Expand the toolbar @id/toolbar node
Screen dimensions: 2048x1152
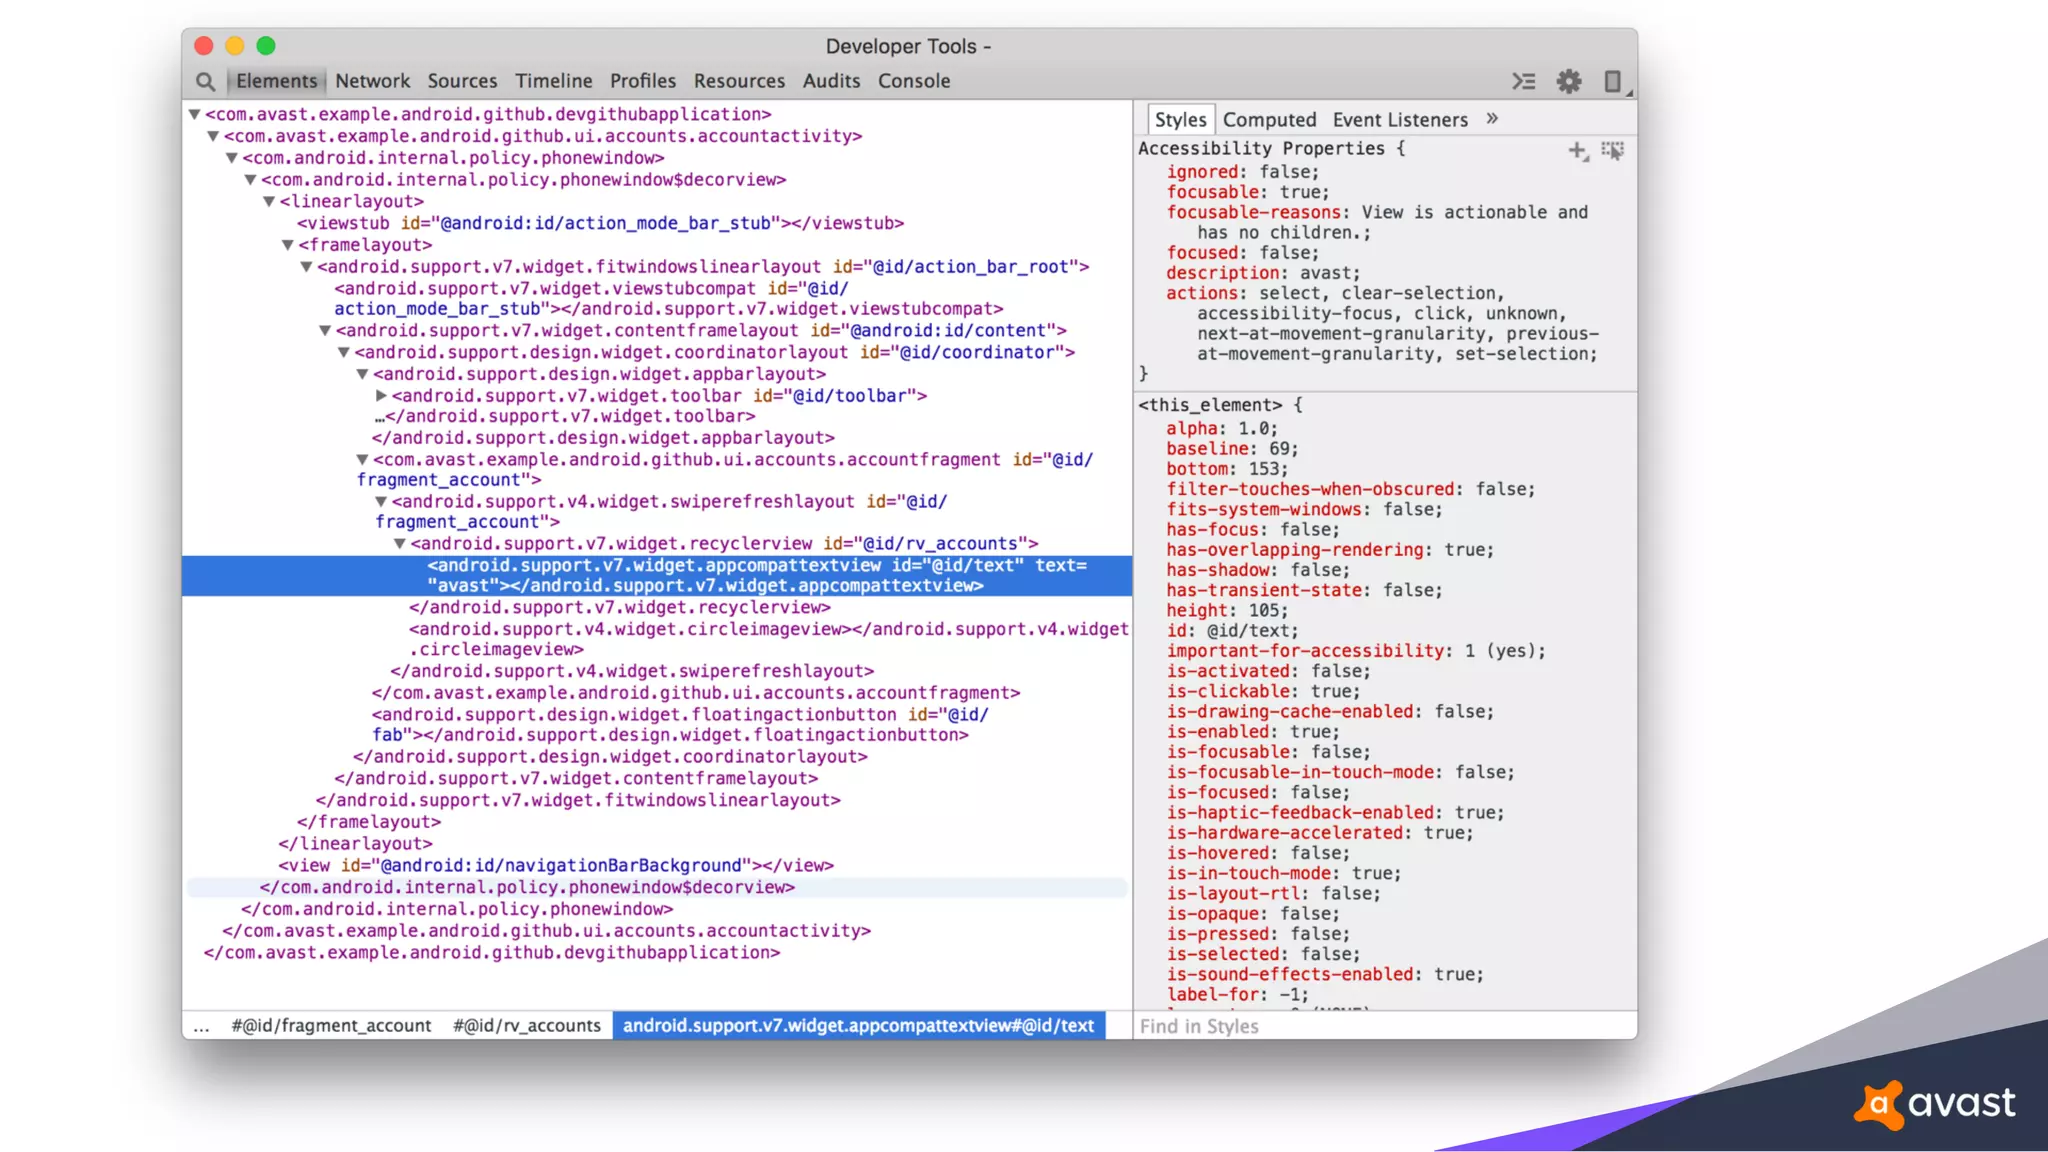pos(381,396)
